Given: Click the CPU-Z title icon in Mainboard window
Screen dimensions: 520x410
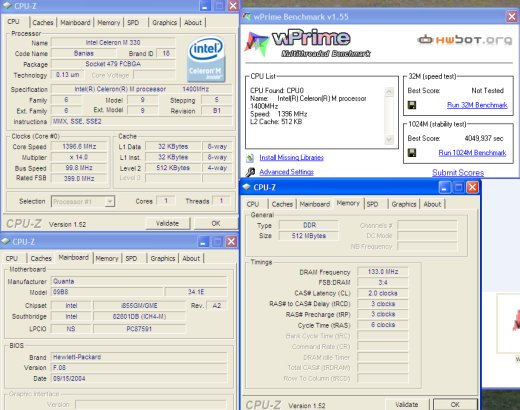Looking at the screenshot, I should 6,242.
